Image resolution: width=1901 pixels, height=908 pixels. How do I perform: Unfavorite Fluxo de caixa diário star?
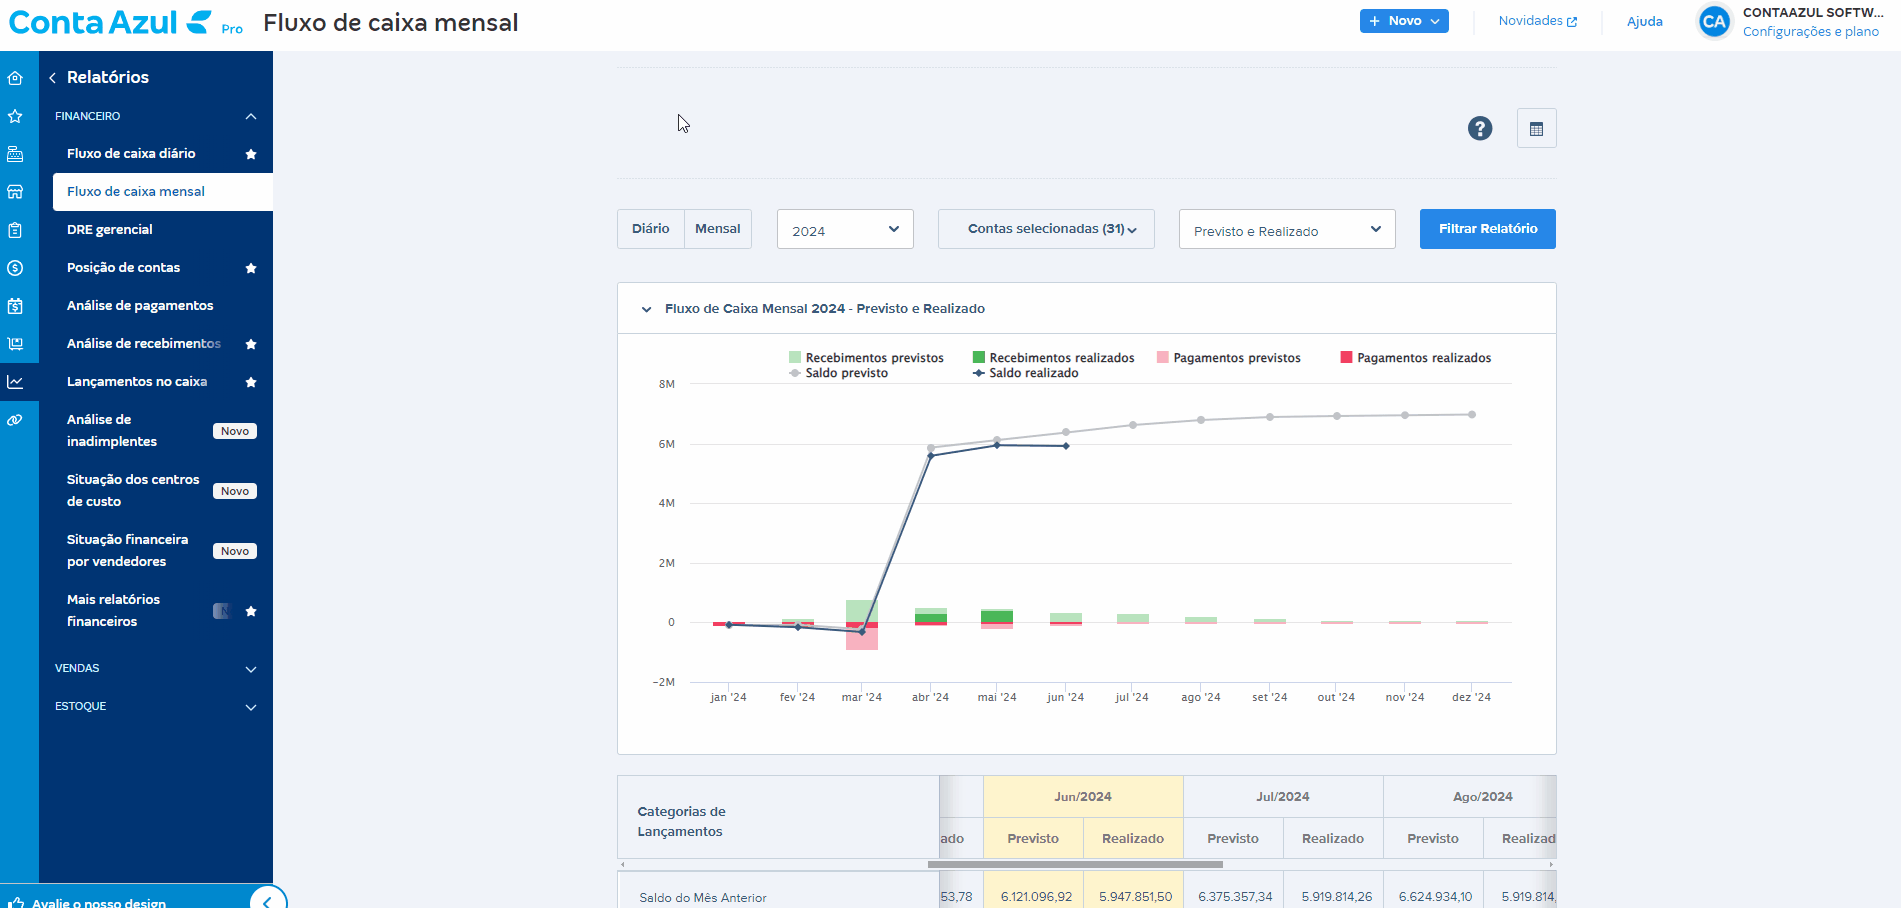(x=251, y=154)
